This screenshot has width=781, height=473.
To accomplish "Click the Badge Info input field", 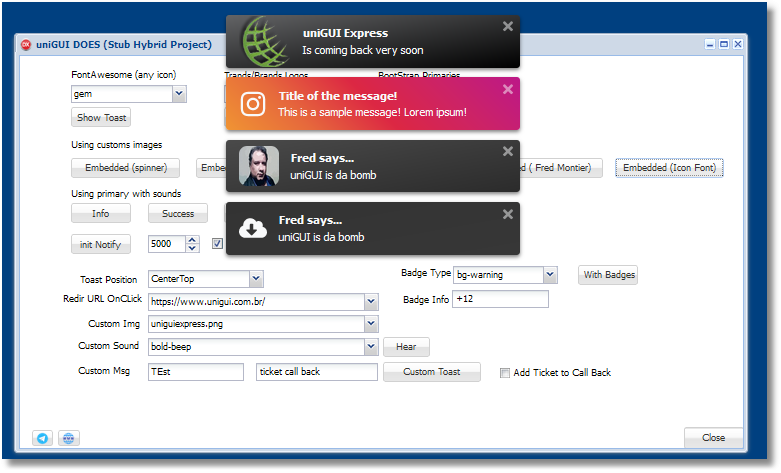I will [501, 299].
